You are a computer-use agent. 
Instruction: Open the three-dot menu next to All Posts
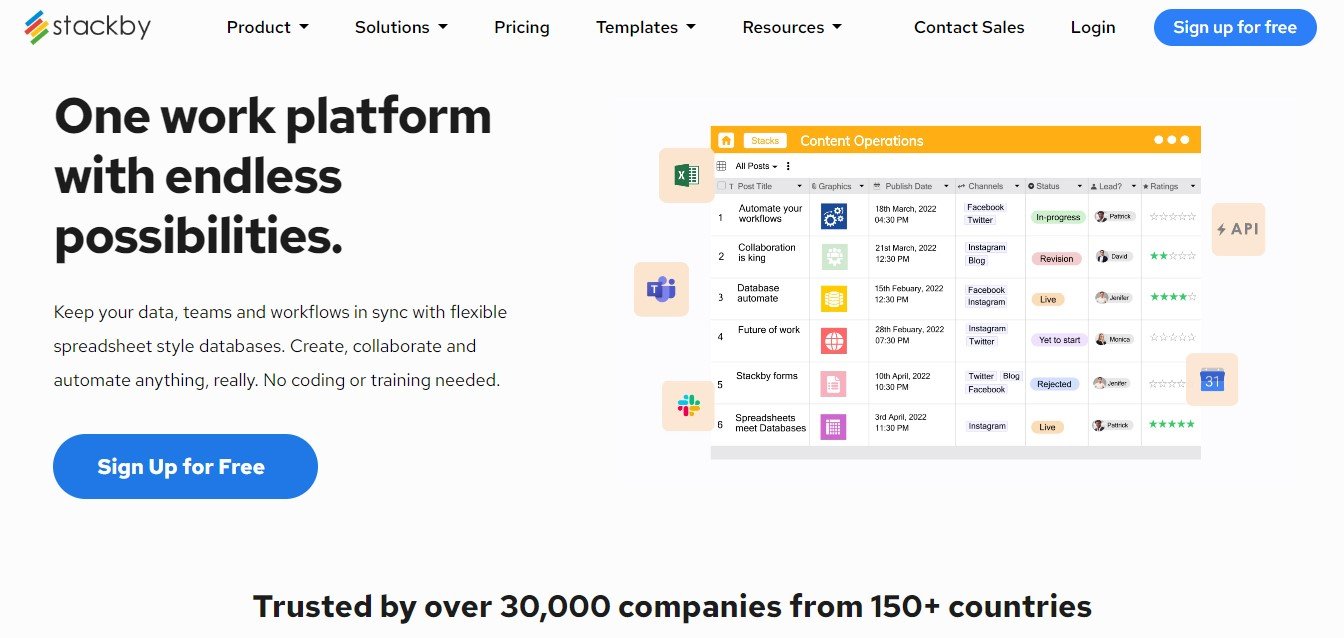pos(788,166)
